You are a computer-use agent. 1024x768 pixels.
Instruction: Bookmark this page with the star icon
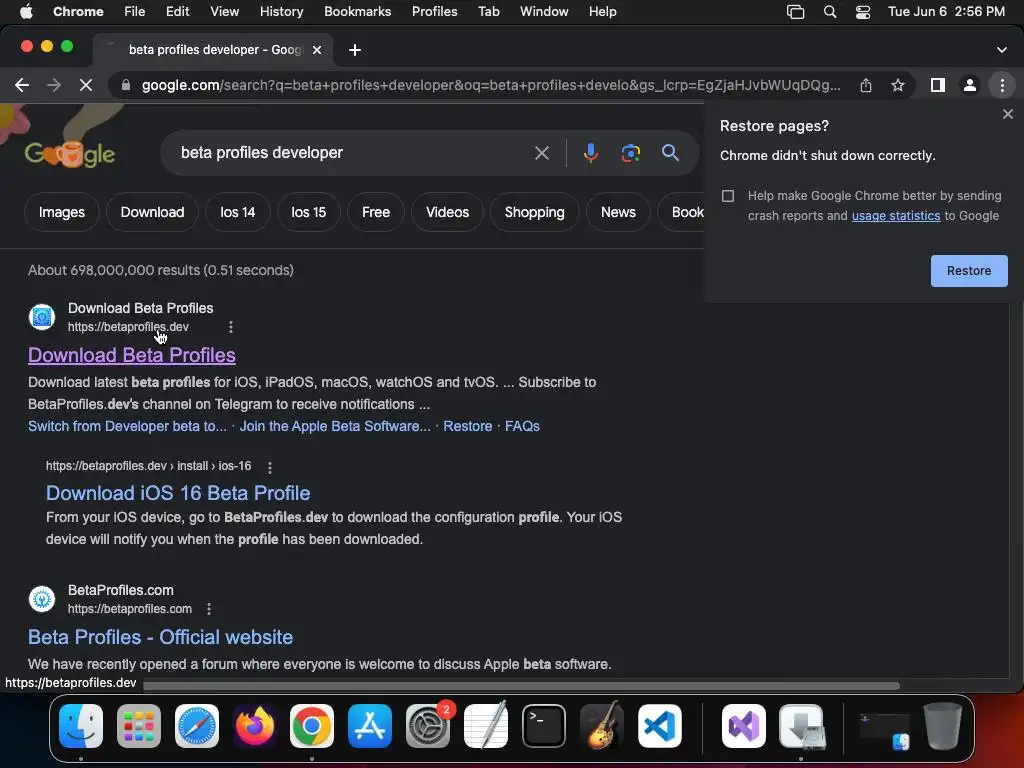(898, 85)
